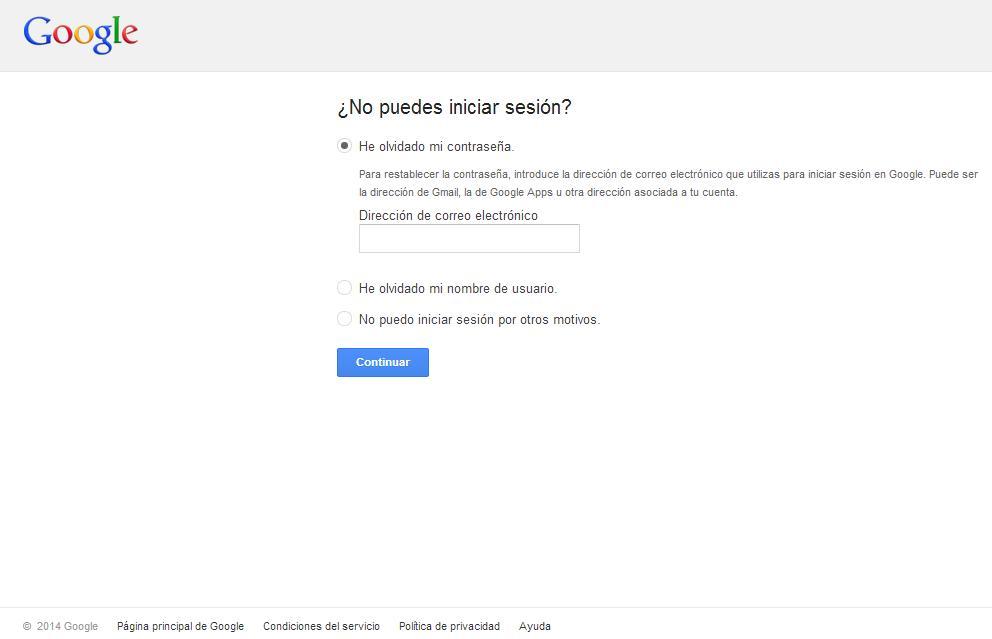Select radio button for 'No puedo iniciar sesión por otros motivos'
The width and height of the screenshot is (992, 639).
pyautogui.click(x=345, y=319)
